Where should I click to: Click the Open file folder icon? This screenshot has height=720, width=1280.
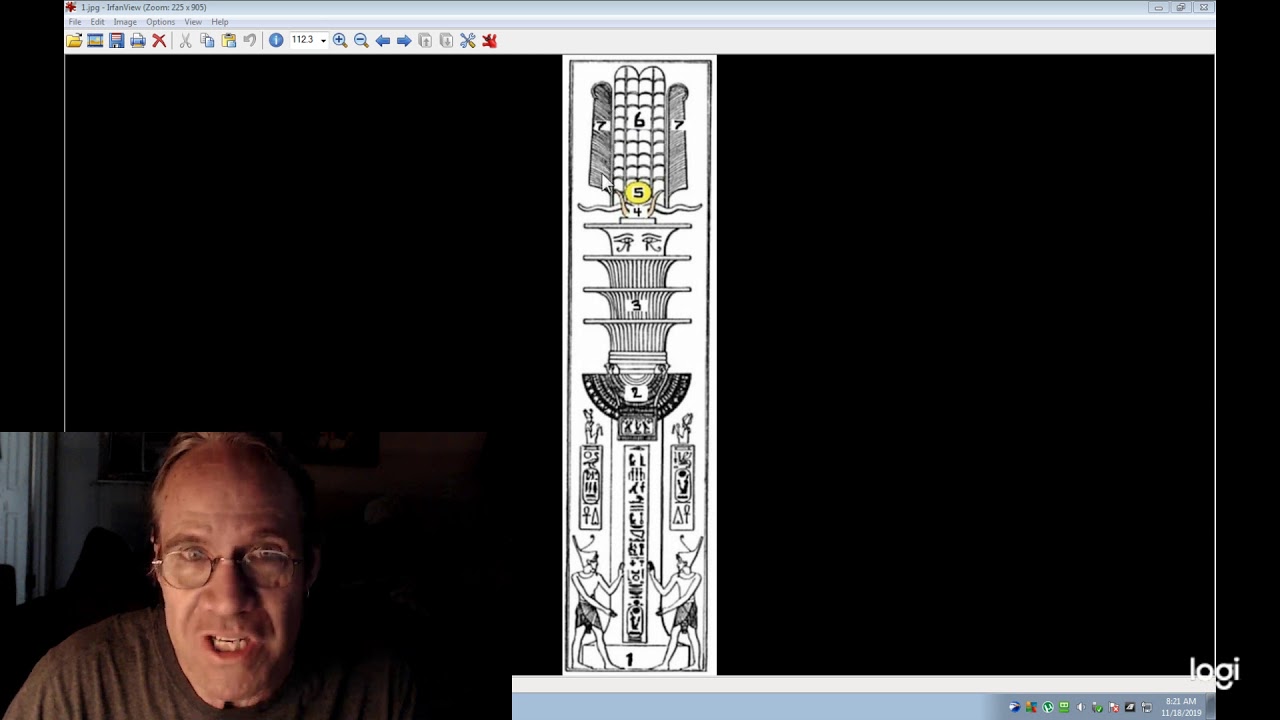[74, 40]
